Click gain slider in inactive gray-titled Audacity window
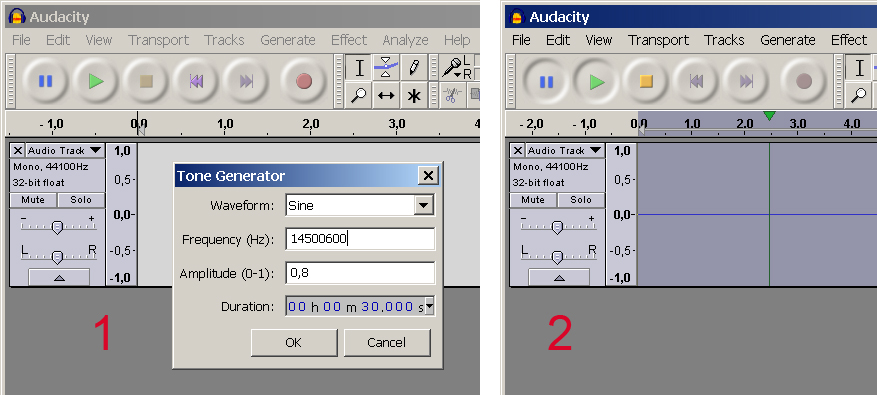The image size is (877, 395). click(58, 226)
